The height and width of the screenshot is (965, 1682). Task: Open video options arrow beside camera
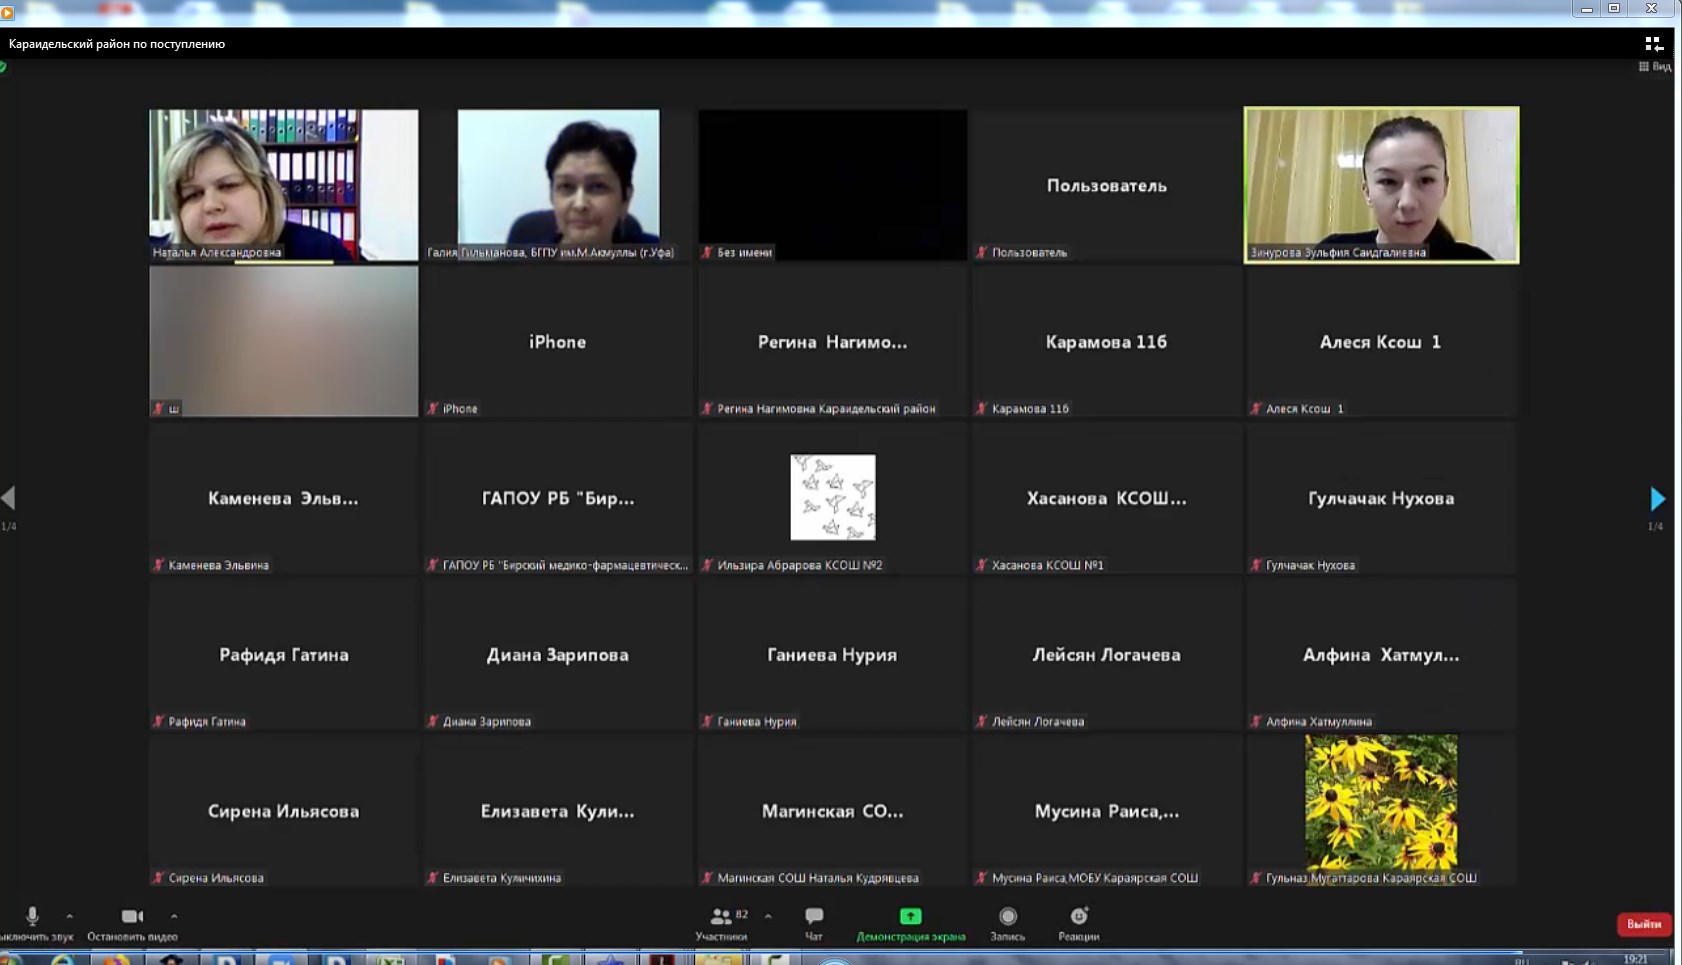pos(174,916)
